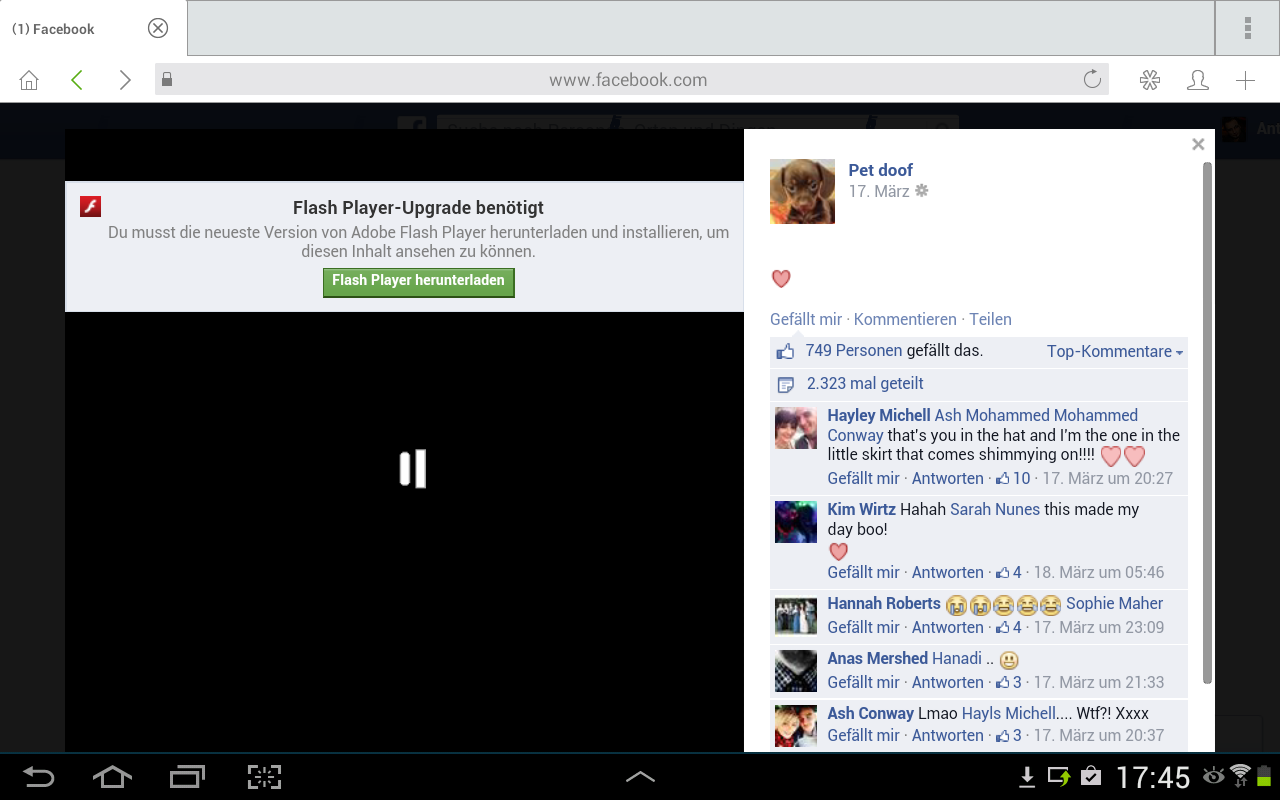
Task: Like Anas Mershed's comment
Action: (863, 682)
